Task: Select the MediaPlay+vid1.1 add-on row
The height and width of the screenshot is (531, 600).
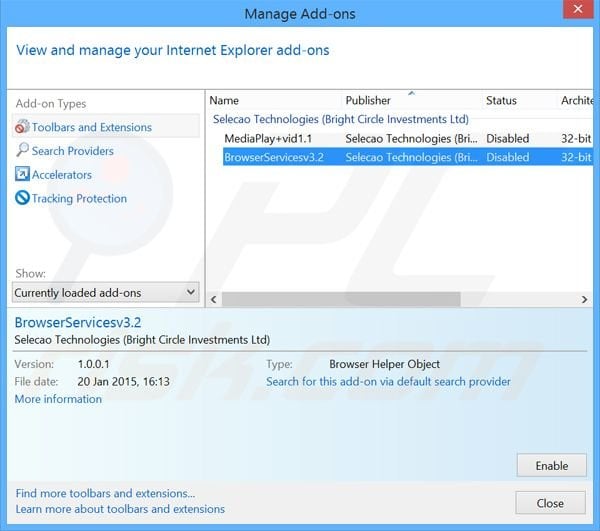Action: pyautogui.click(x=408, y=138)
